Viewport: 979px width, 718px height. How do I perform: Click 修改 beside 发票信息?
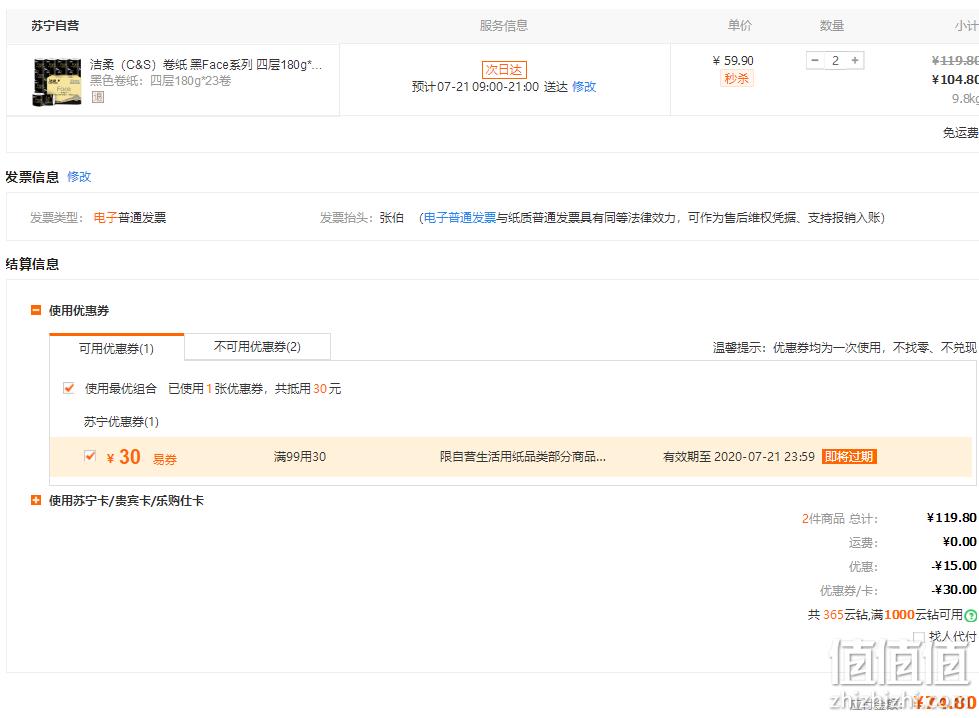click(79, 177)
